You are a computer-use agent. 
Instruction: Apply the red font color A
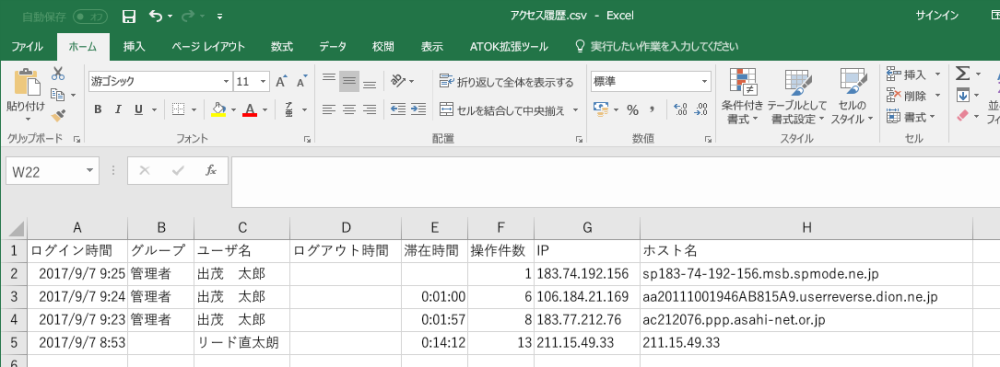(x=250, y=110)
